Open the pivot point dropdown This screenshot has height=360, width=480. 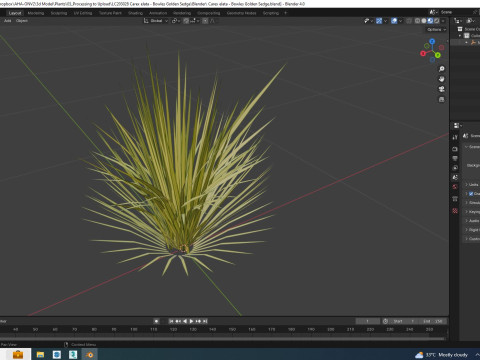coord(176,21)
